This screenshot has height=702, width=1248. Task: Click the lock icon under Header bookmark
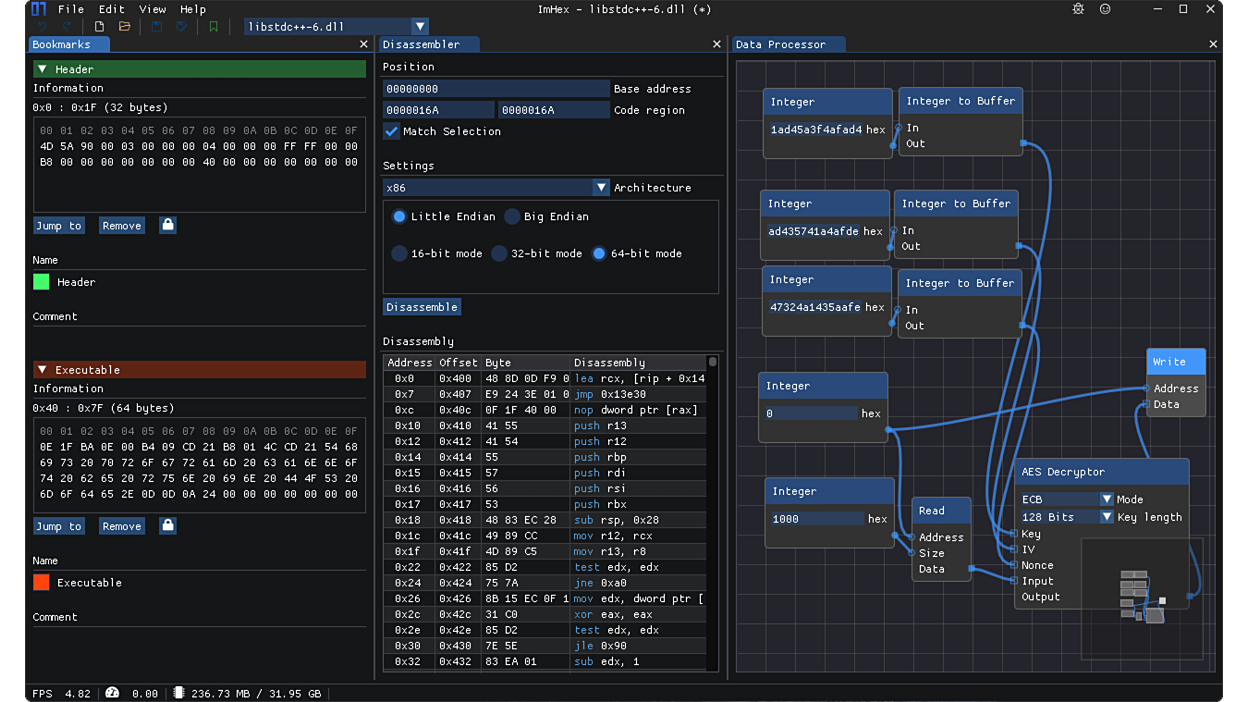pyautogui.click(x=168, y=225)
